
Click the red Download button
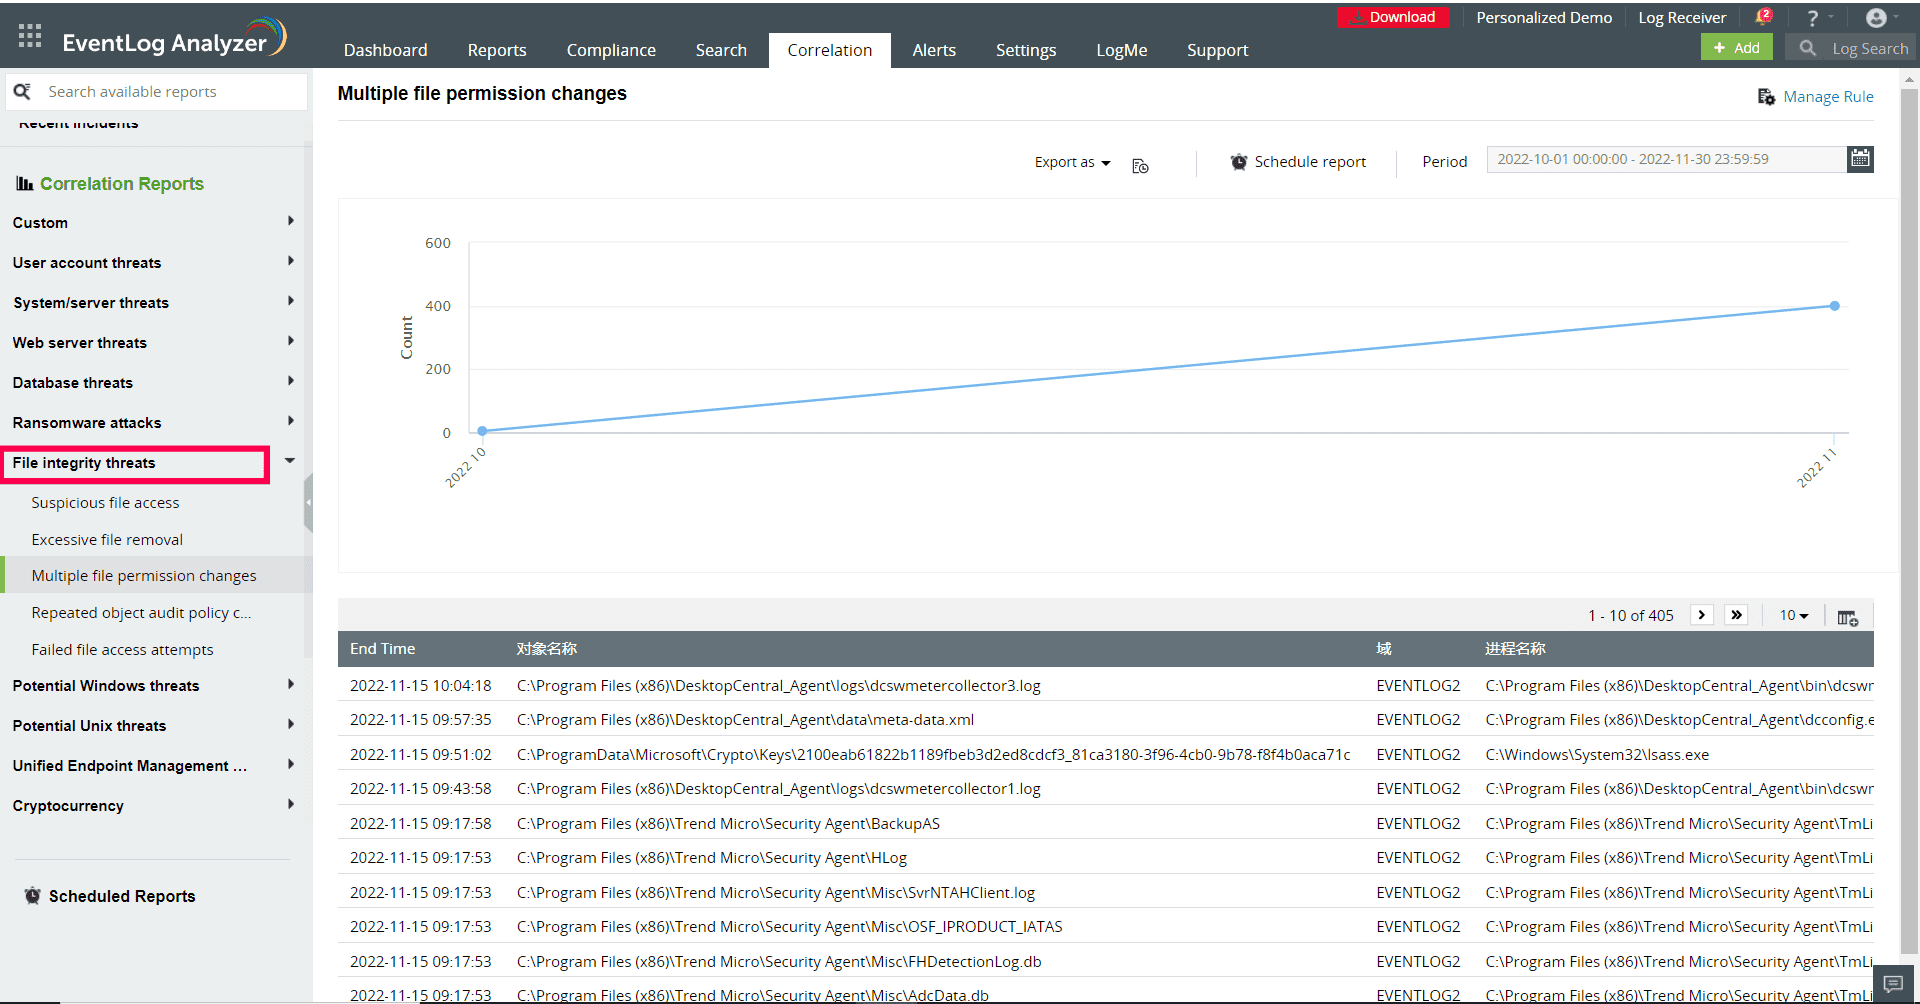point(1393,17)
